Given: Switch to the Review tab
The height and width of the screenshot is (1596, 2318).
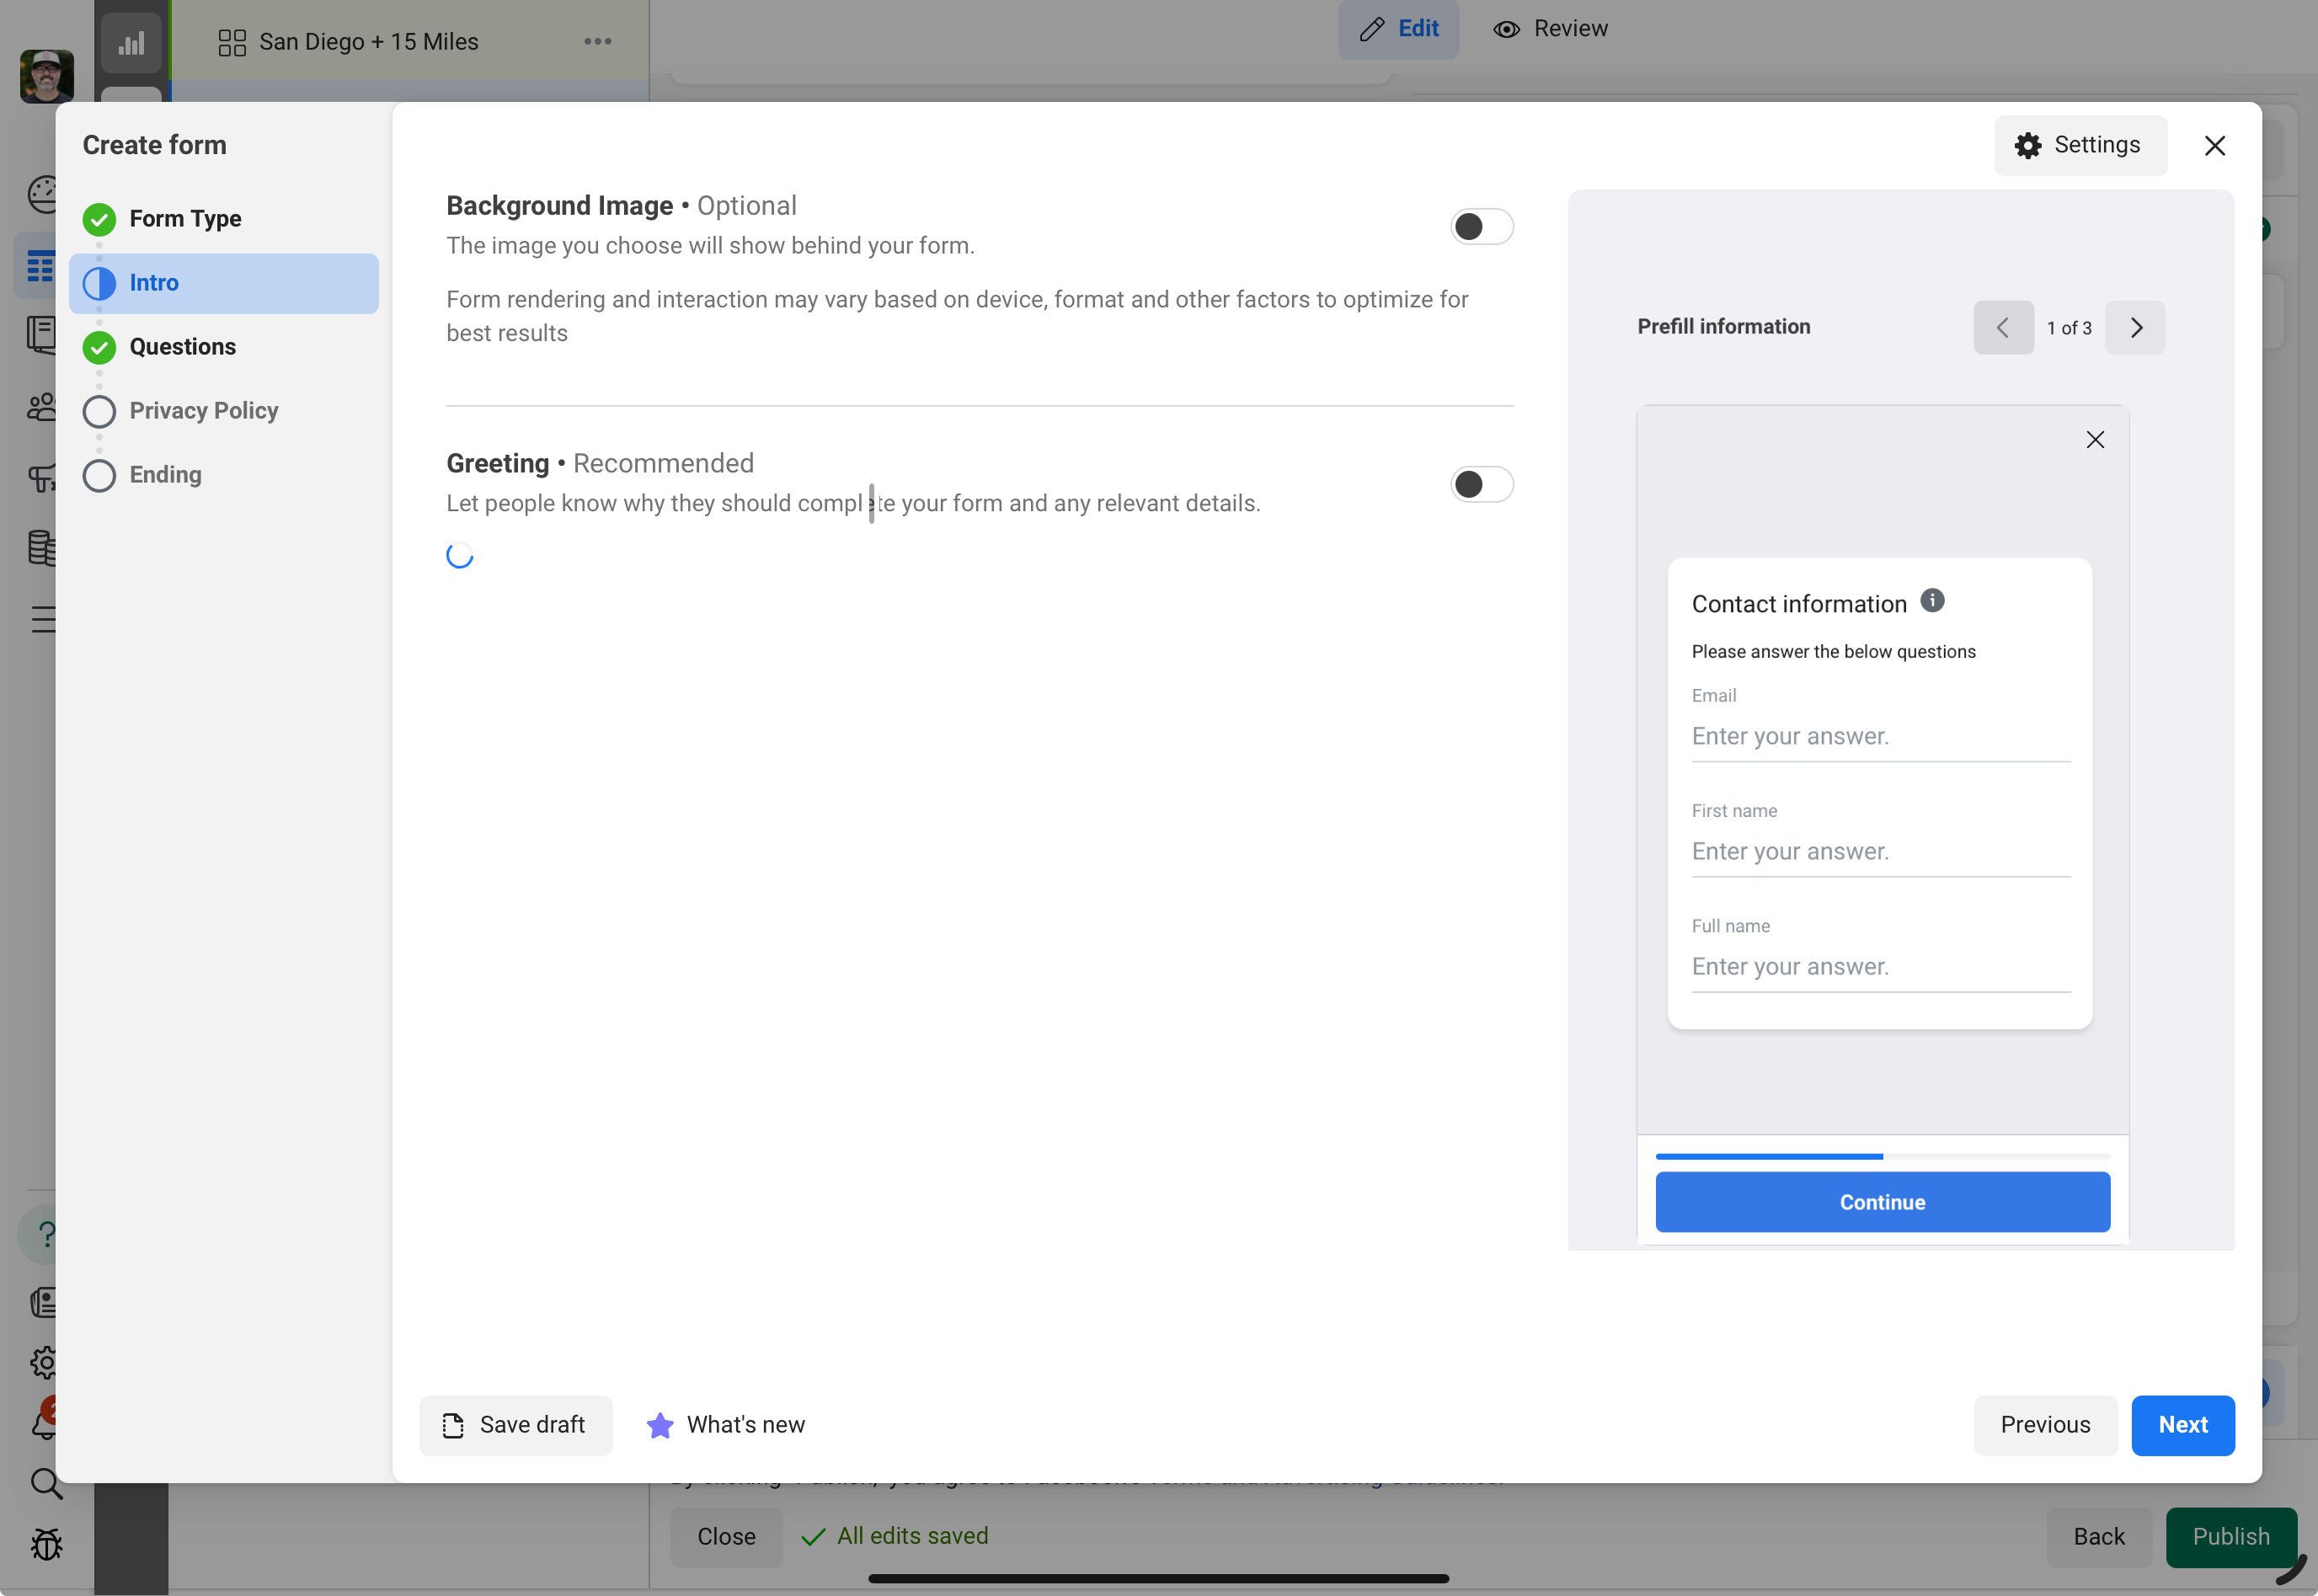Looking at the screenshot, I should pos(1550,29).
